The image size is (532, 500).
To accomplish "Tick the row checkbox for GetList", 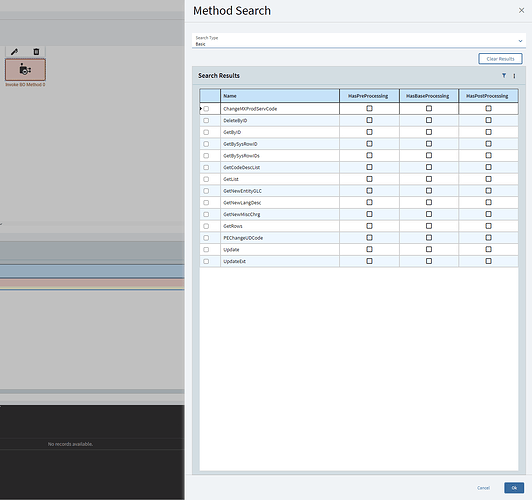I will [x=206, y=179].
